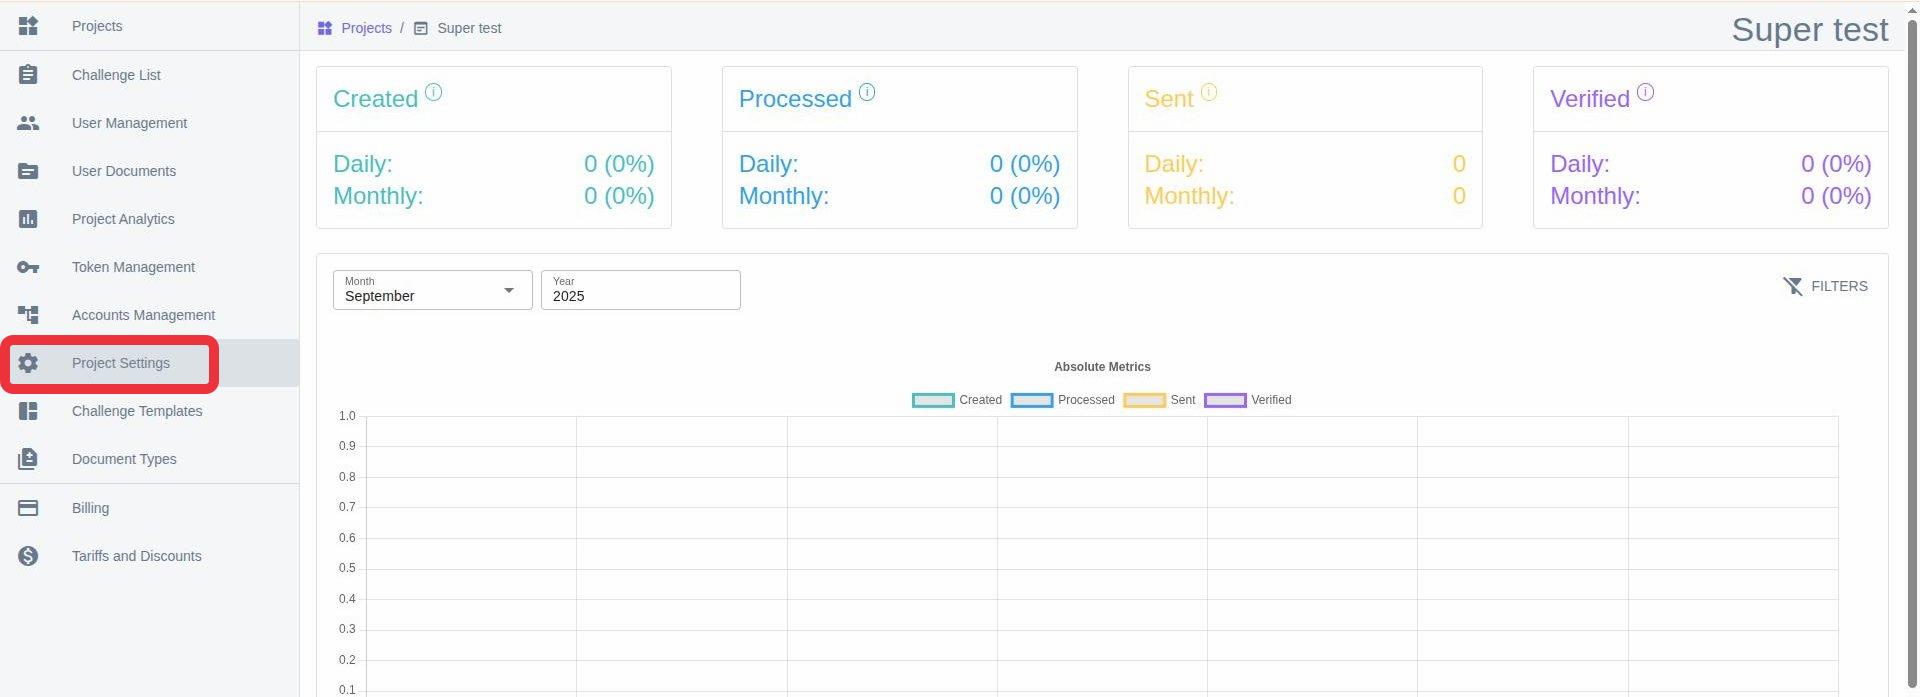
Task: Go to Challenge Templates in the sidebar
Action: click(x=137, y=411)
